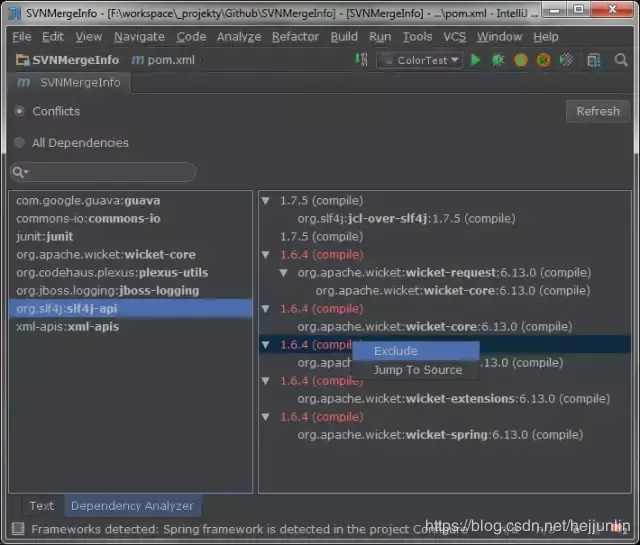
Task: Open the ColorTest run configuration dropdown
Action: click(420, 60)
